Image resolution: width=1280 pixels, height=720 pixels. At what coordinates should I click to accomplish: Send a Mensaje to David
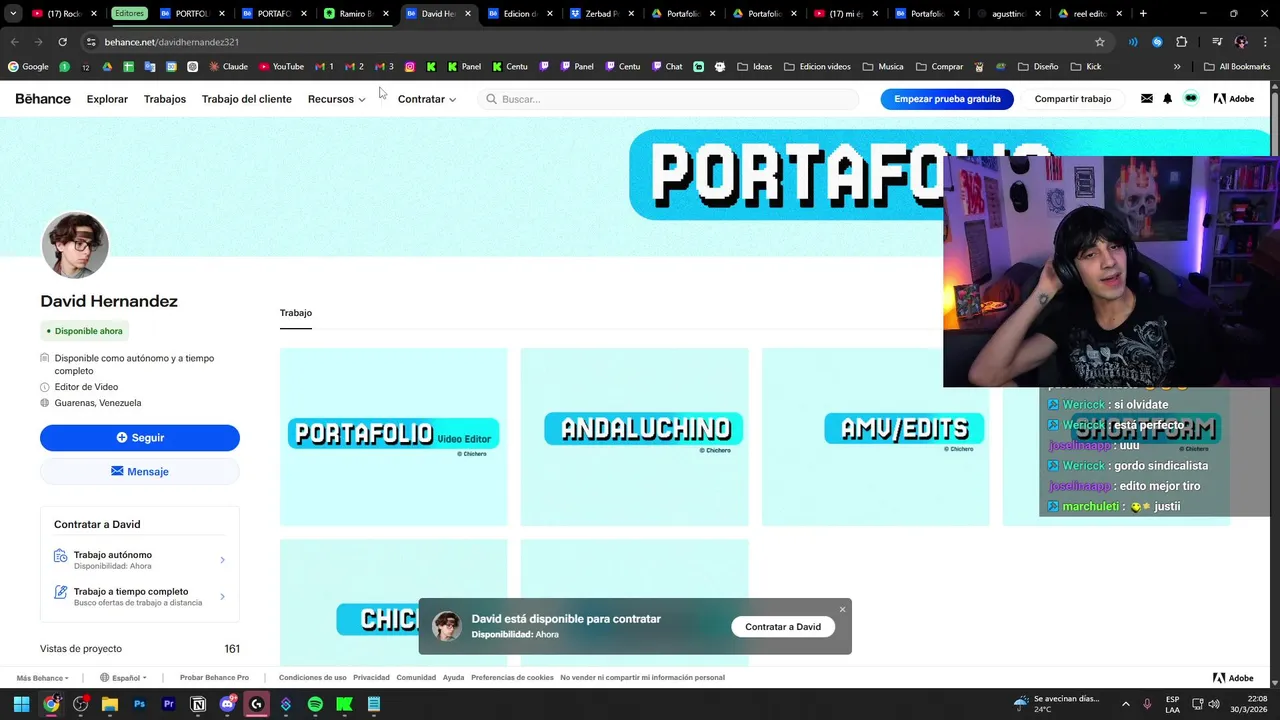140,472
